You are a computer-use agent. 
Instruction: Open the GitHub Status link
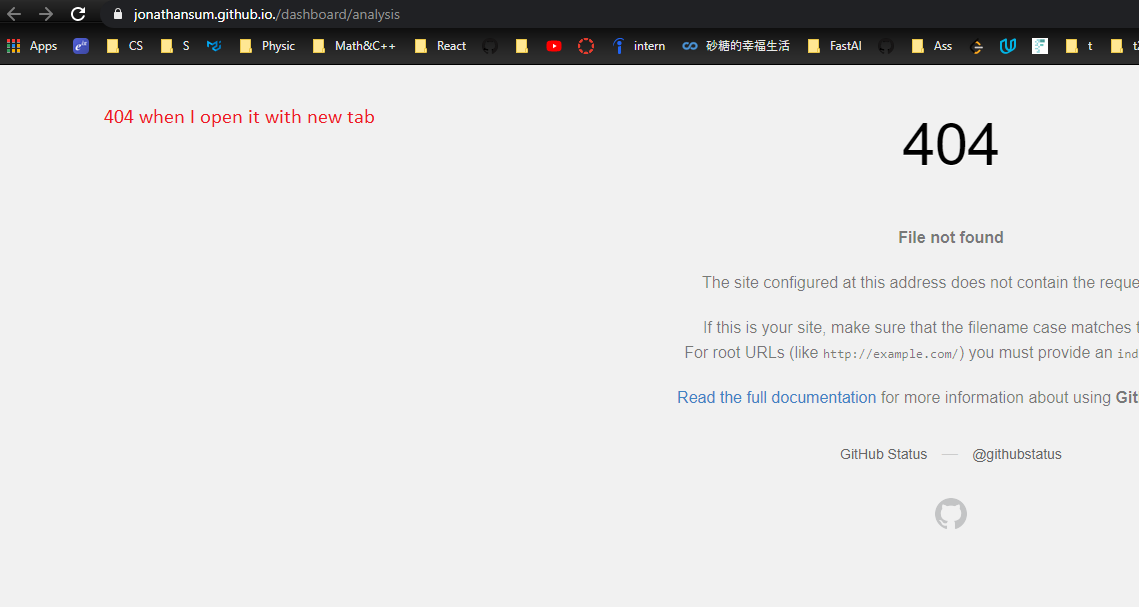[x=883, y=454]
